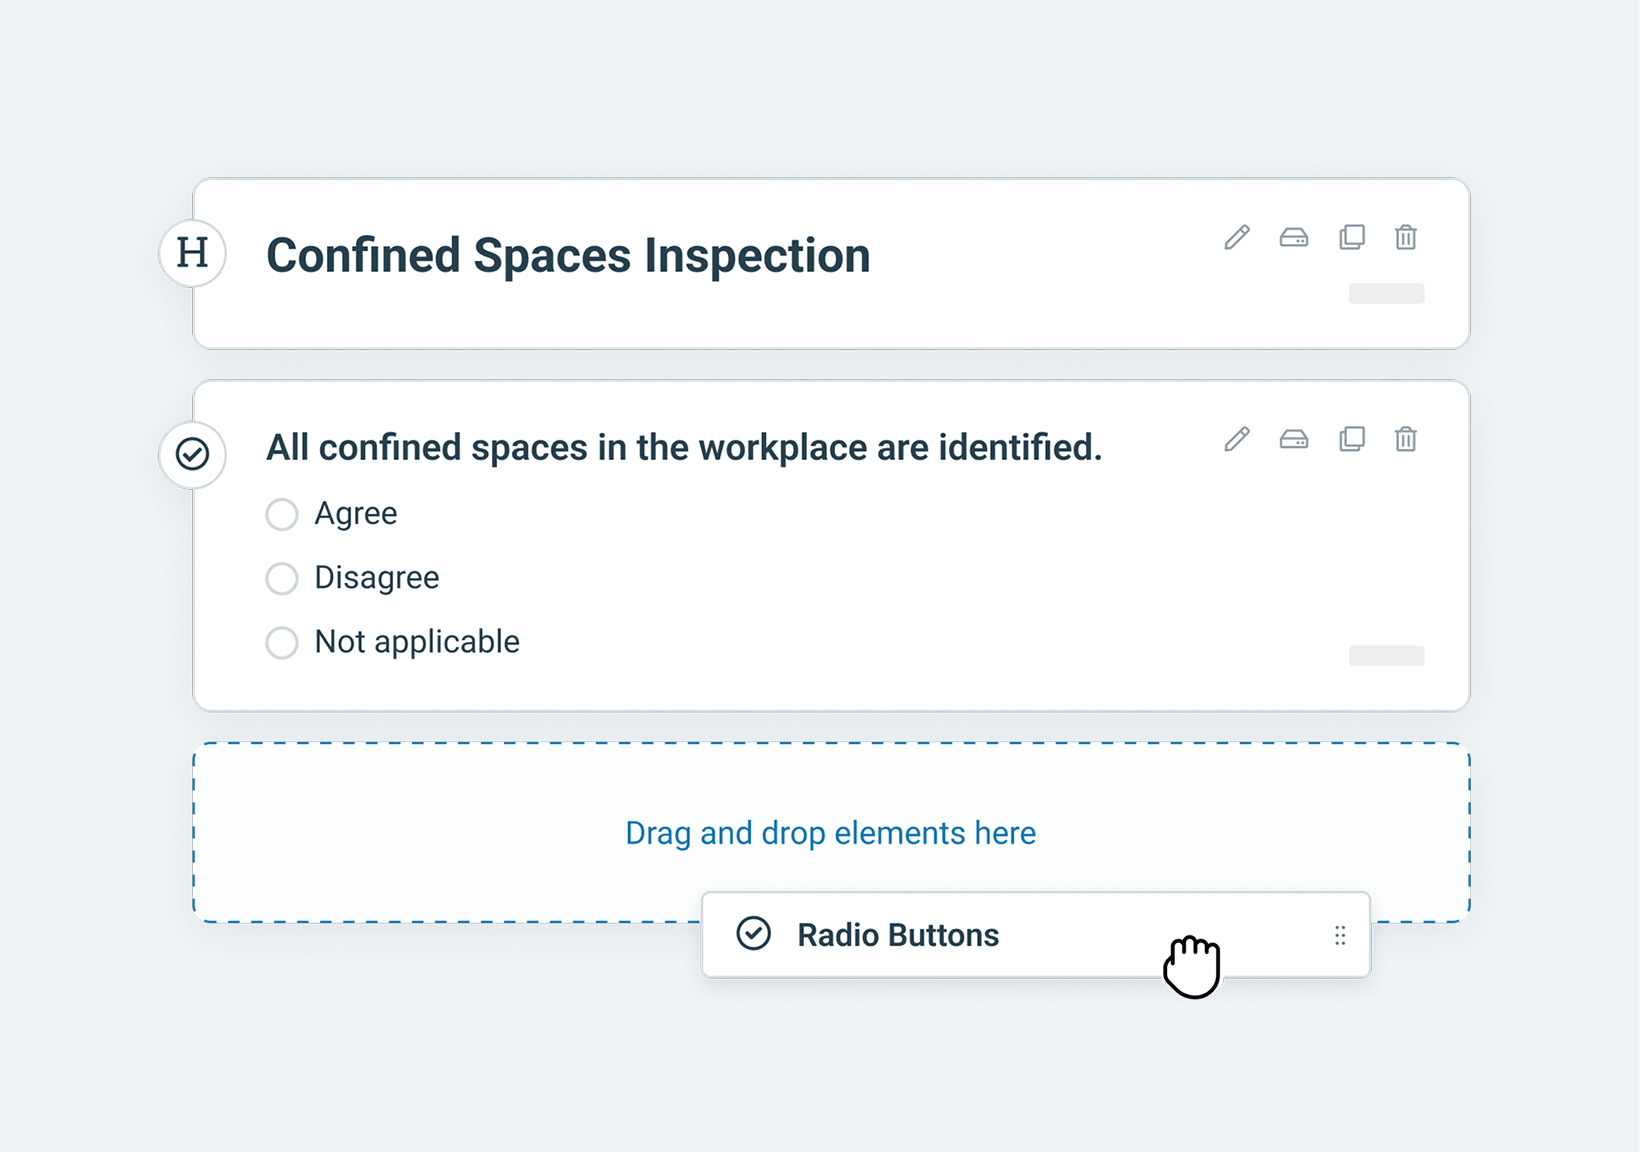Click the checkmark badge on question card
1640x1152 pixels.
[192, 454]
